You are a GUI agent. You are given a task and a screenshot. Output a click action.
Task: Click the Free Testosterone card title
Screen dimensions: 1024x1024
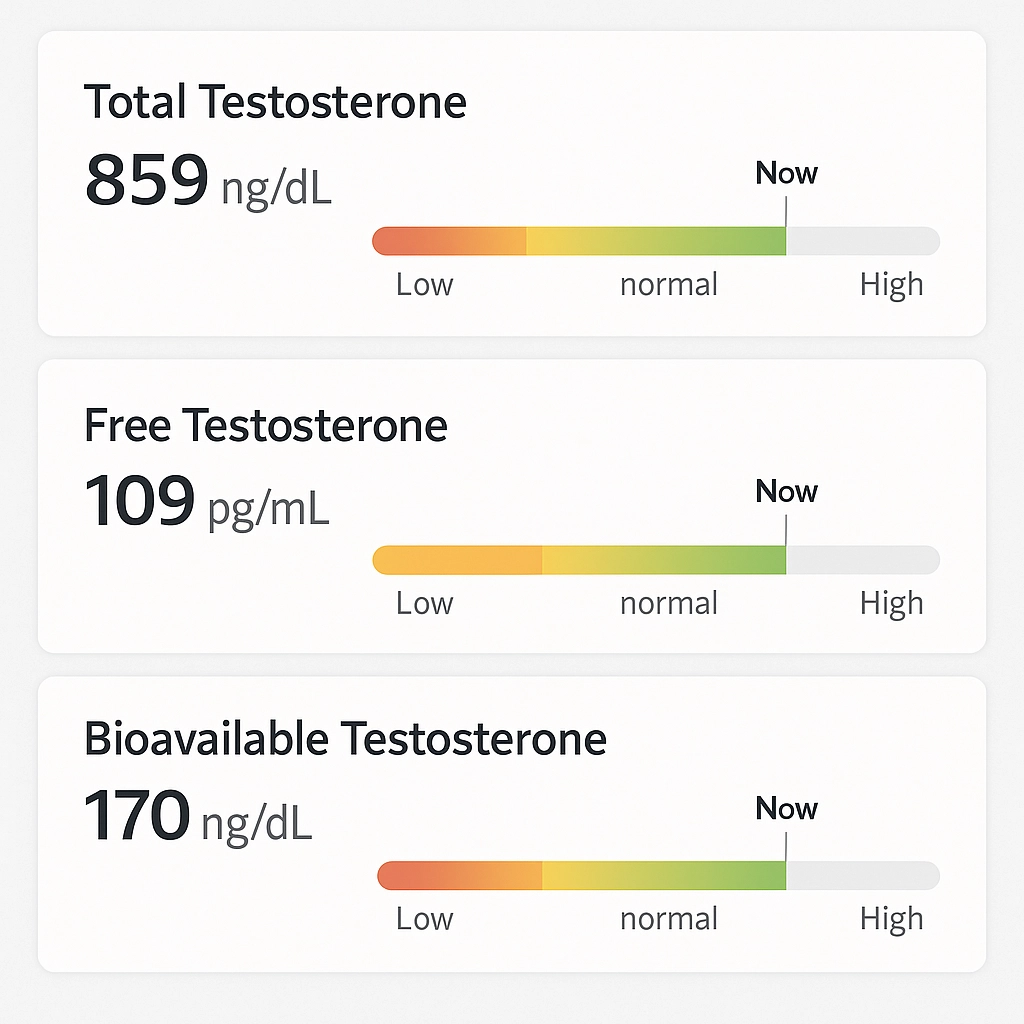coord(266,425)
